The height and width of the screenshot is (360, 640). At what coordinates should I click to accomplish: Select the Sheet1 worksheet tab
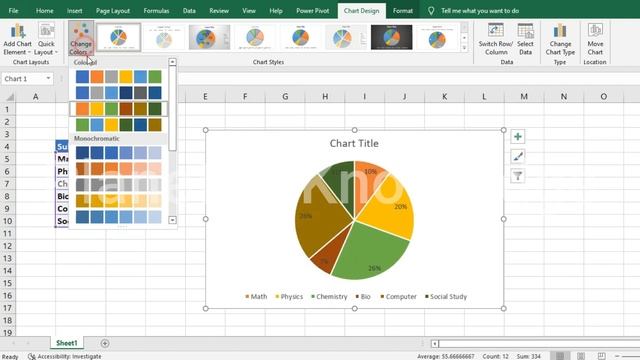coord(67,343)
